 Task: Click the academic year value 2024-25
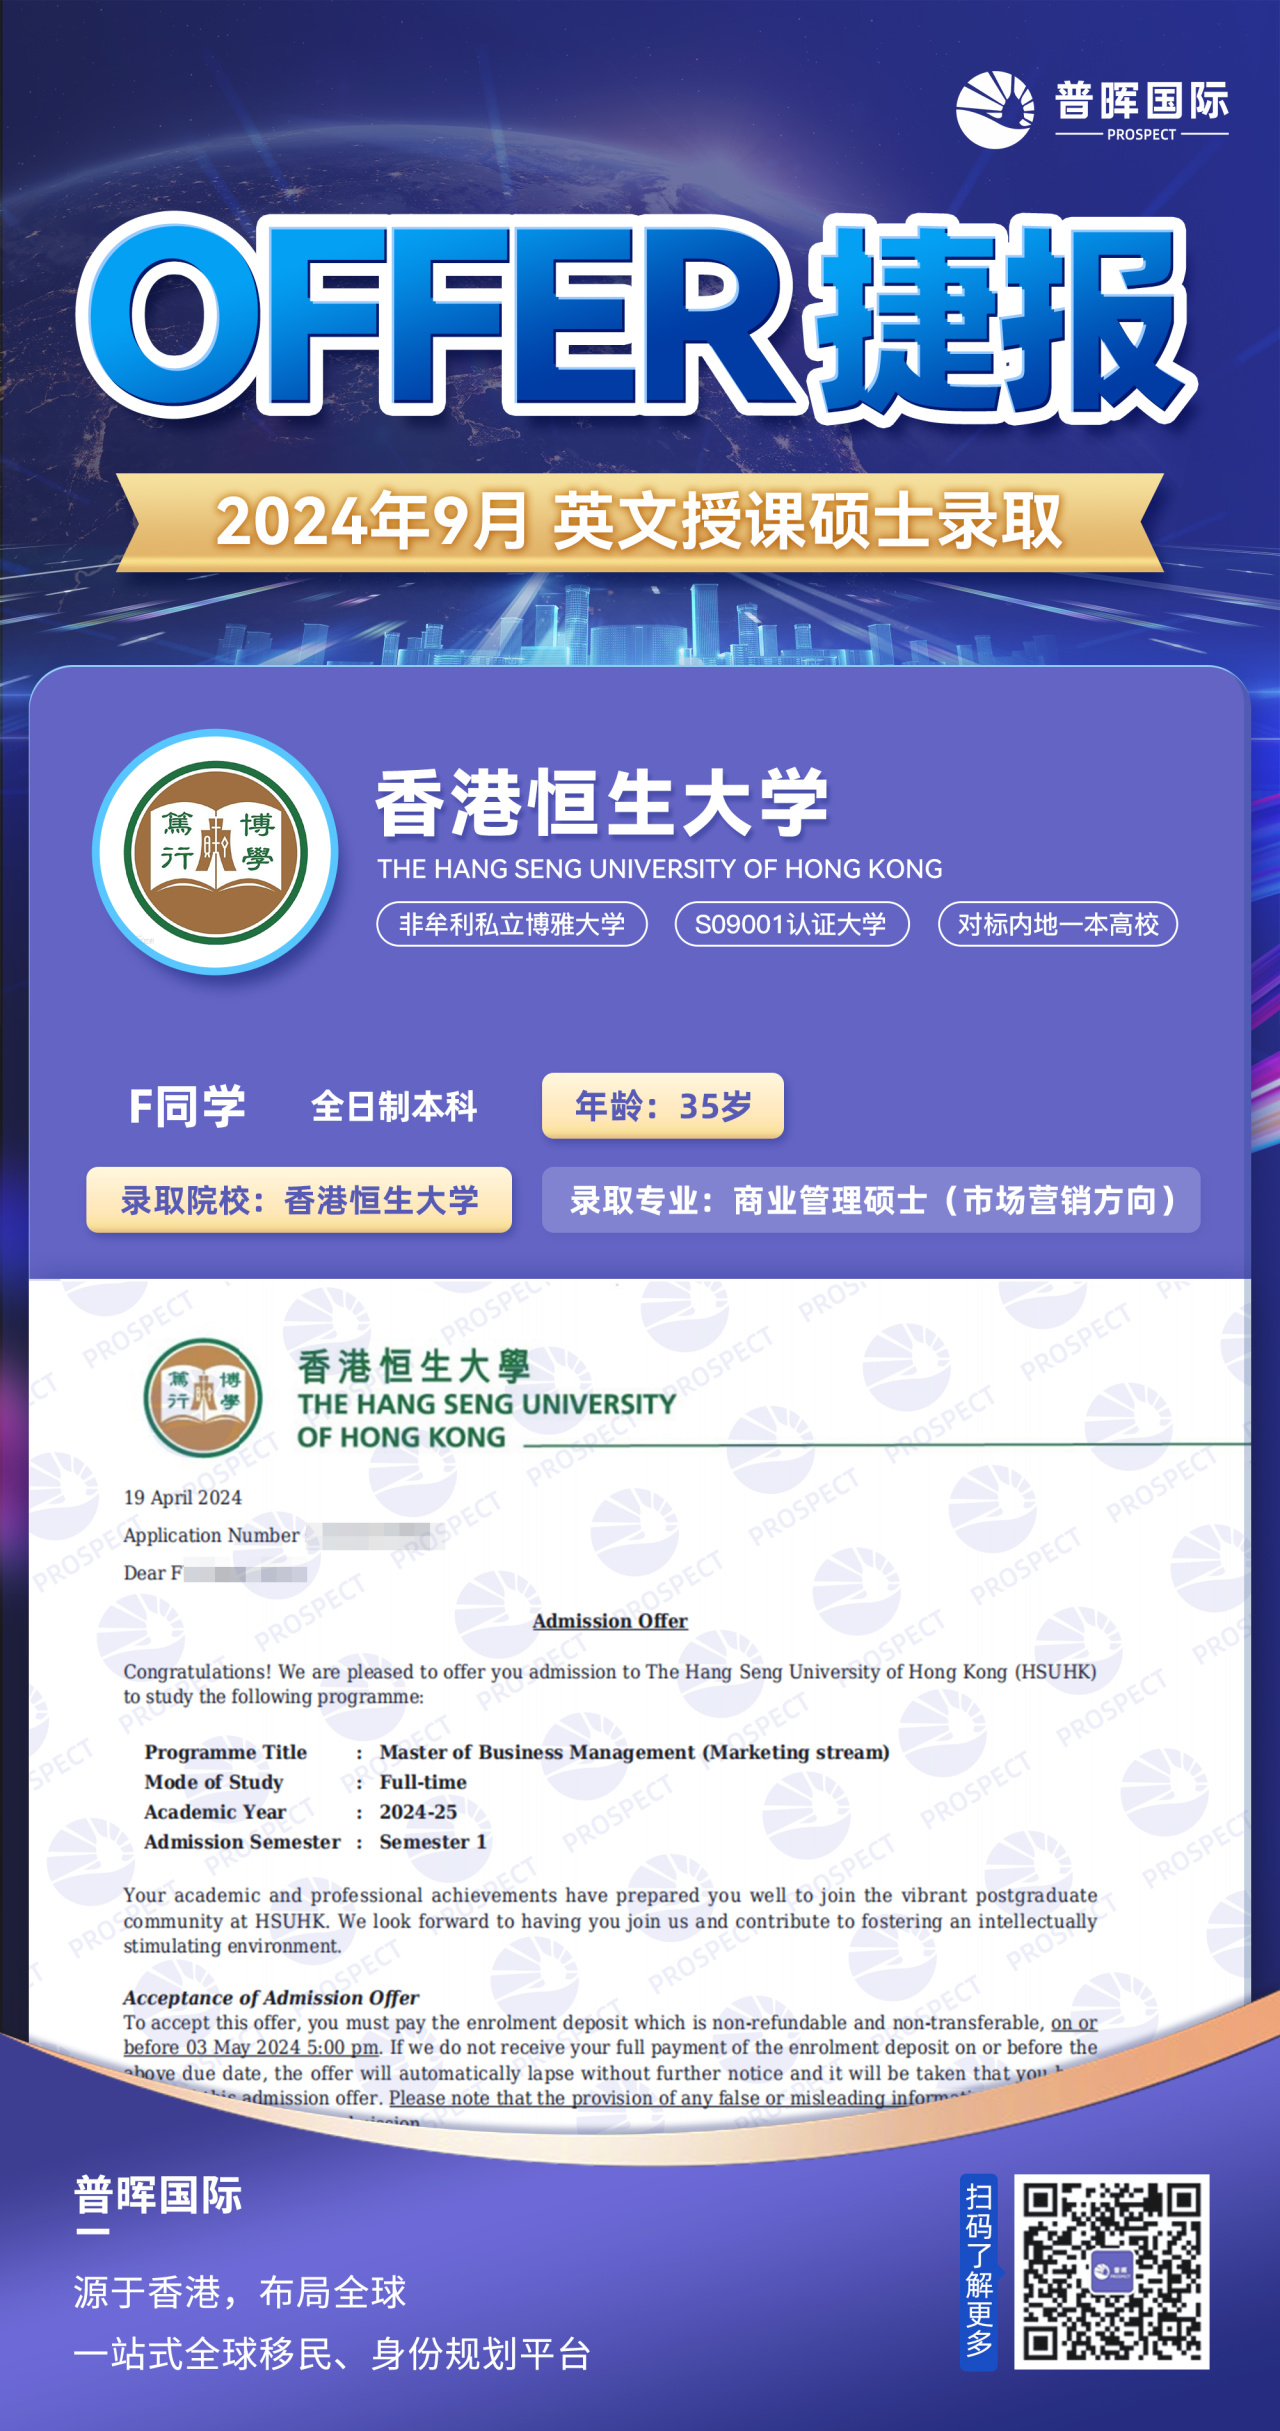coord(418,1812)
